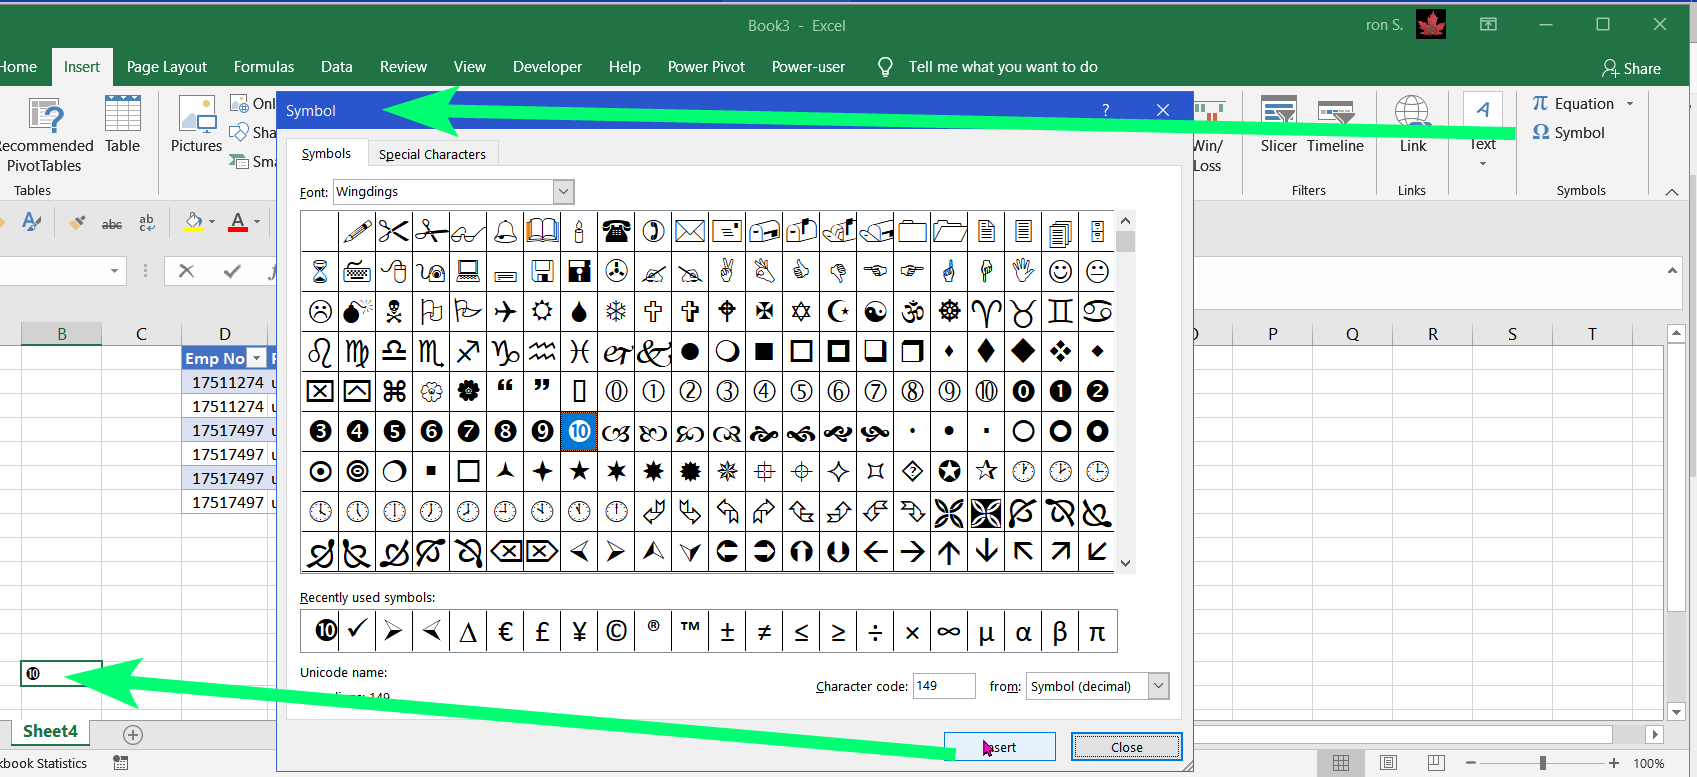Viewport: 1697px width, 777px height.
Task: Select the bomb symbol
Action: coord(357,311)
